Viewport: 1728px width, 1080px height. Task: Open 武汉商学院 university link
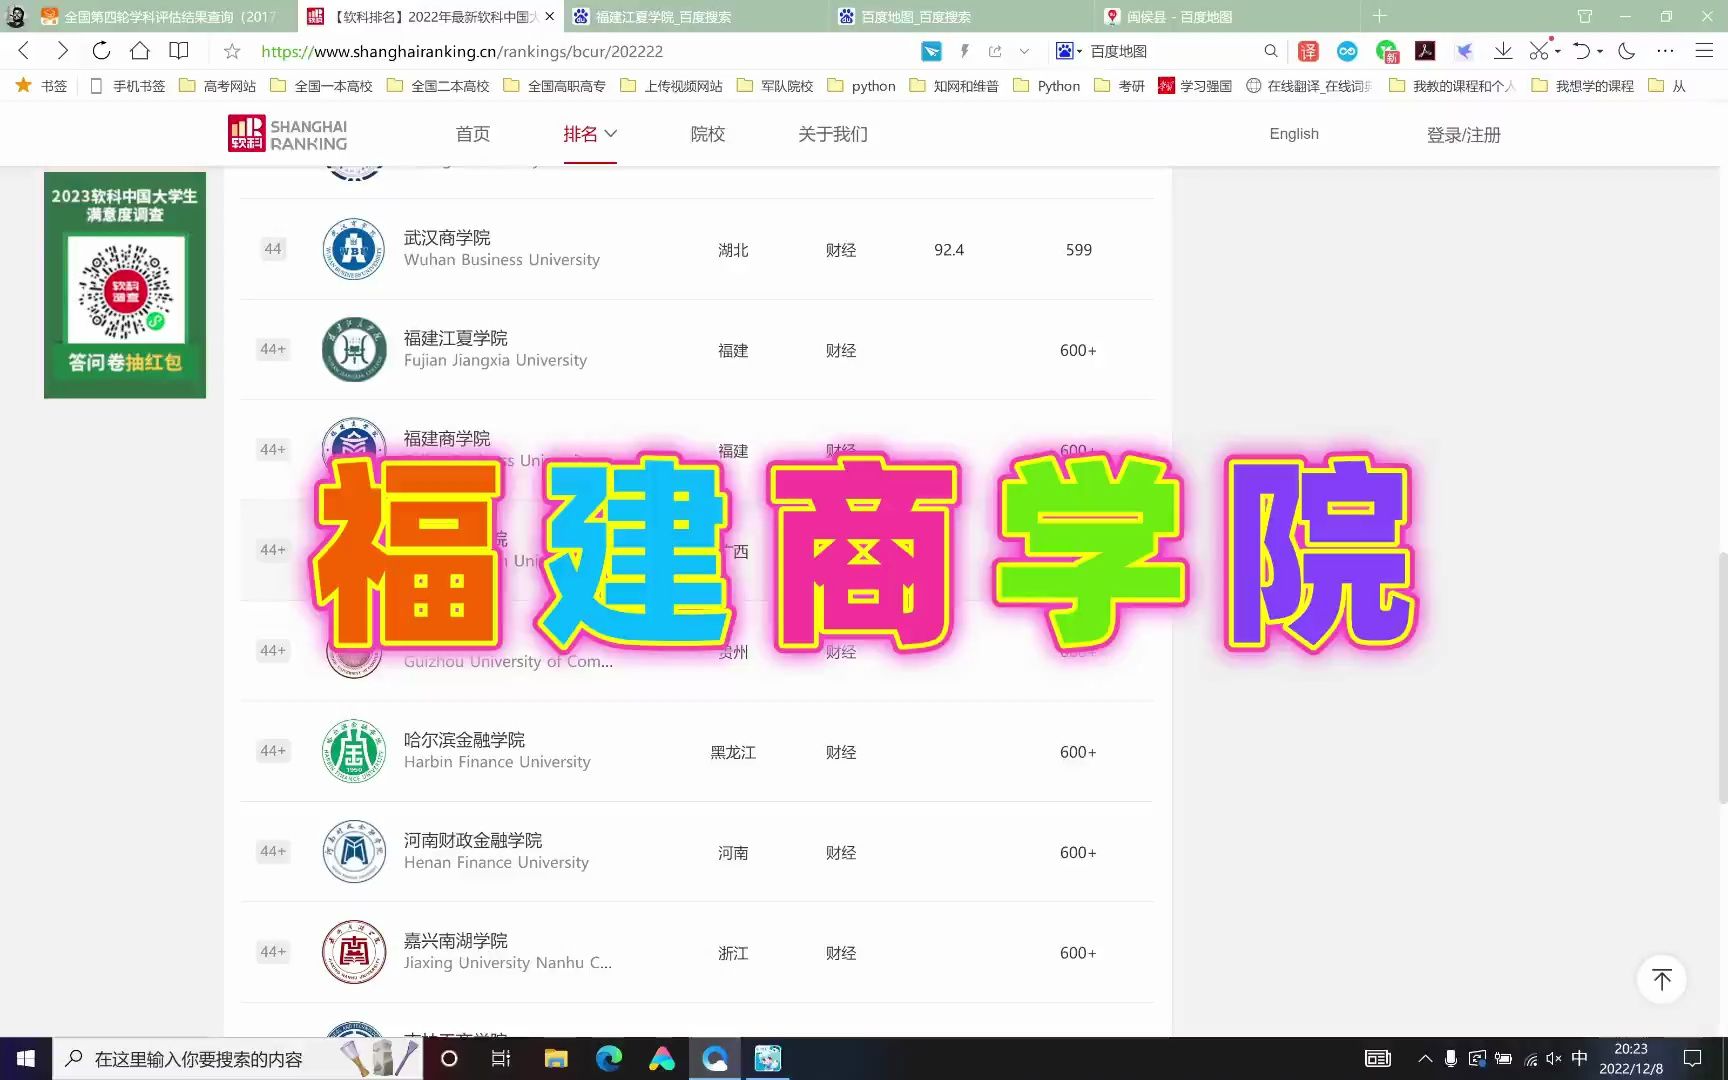click(x=447, y=238)
